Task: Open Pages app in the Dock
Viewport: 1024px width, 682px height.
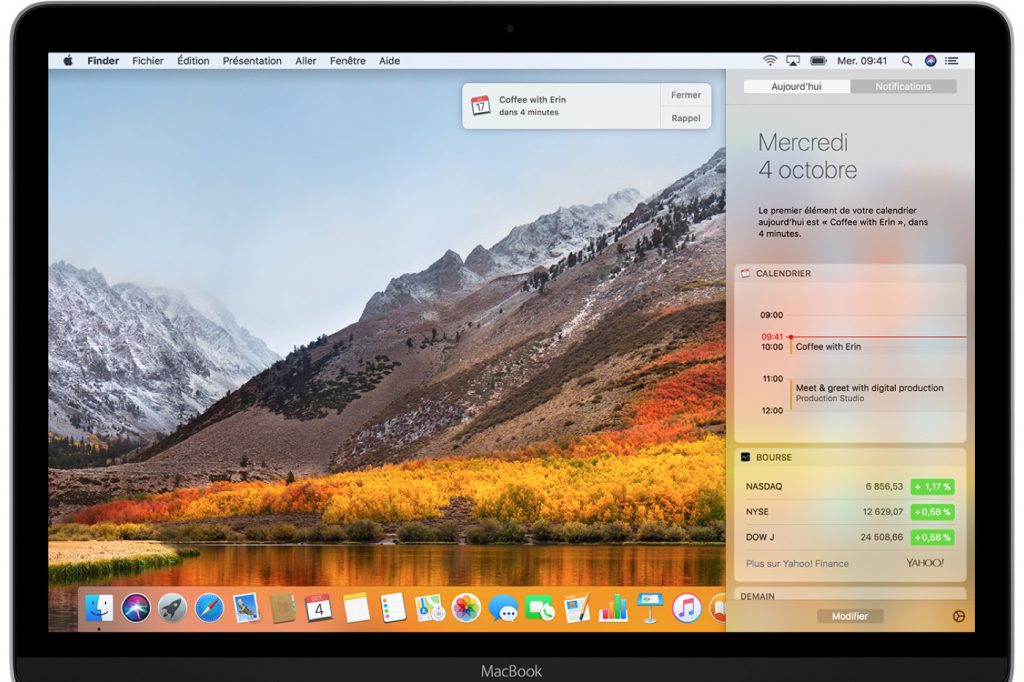Action: click(x=577, y=608)
